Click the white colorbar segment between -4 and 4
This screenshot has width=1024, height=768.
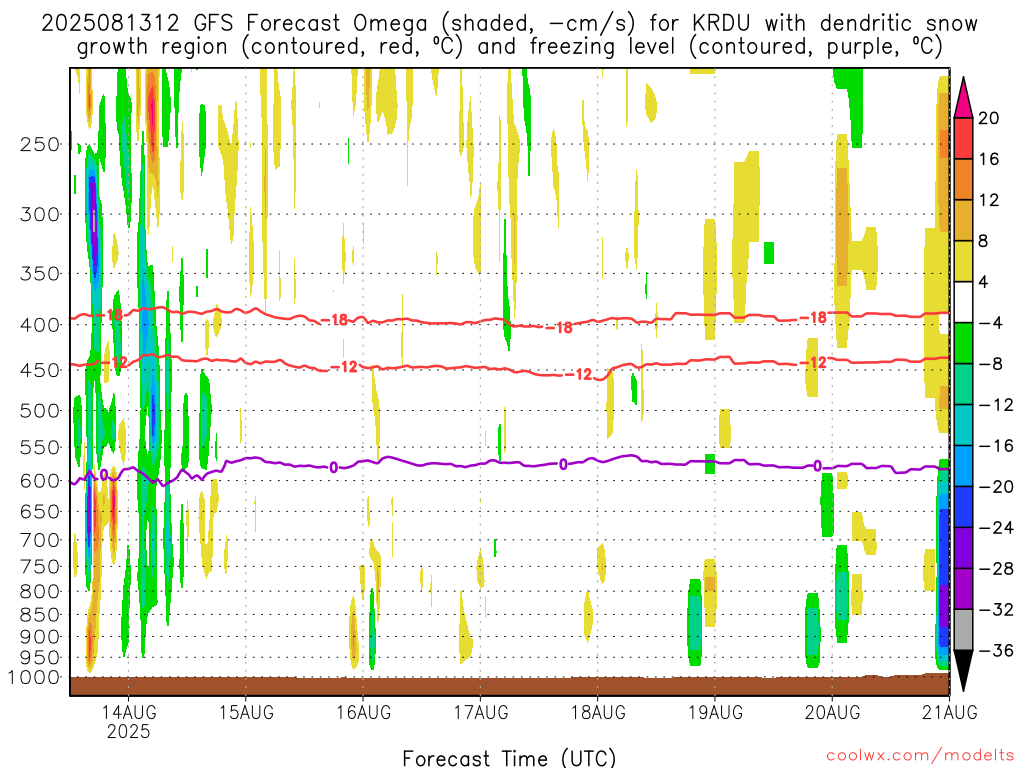point(963,302)
